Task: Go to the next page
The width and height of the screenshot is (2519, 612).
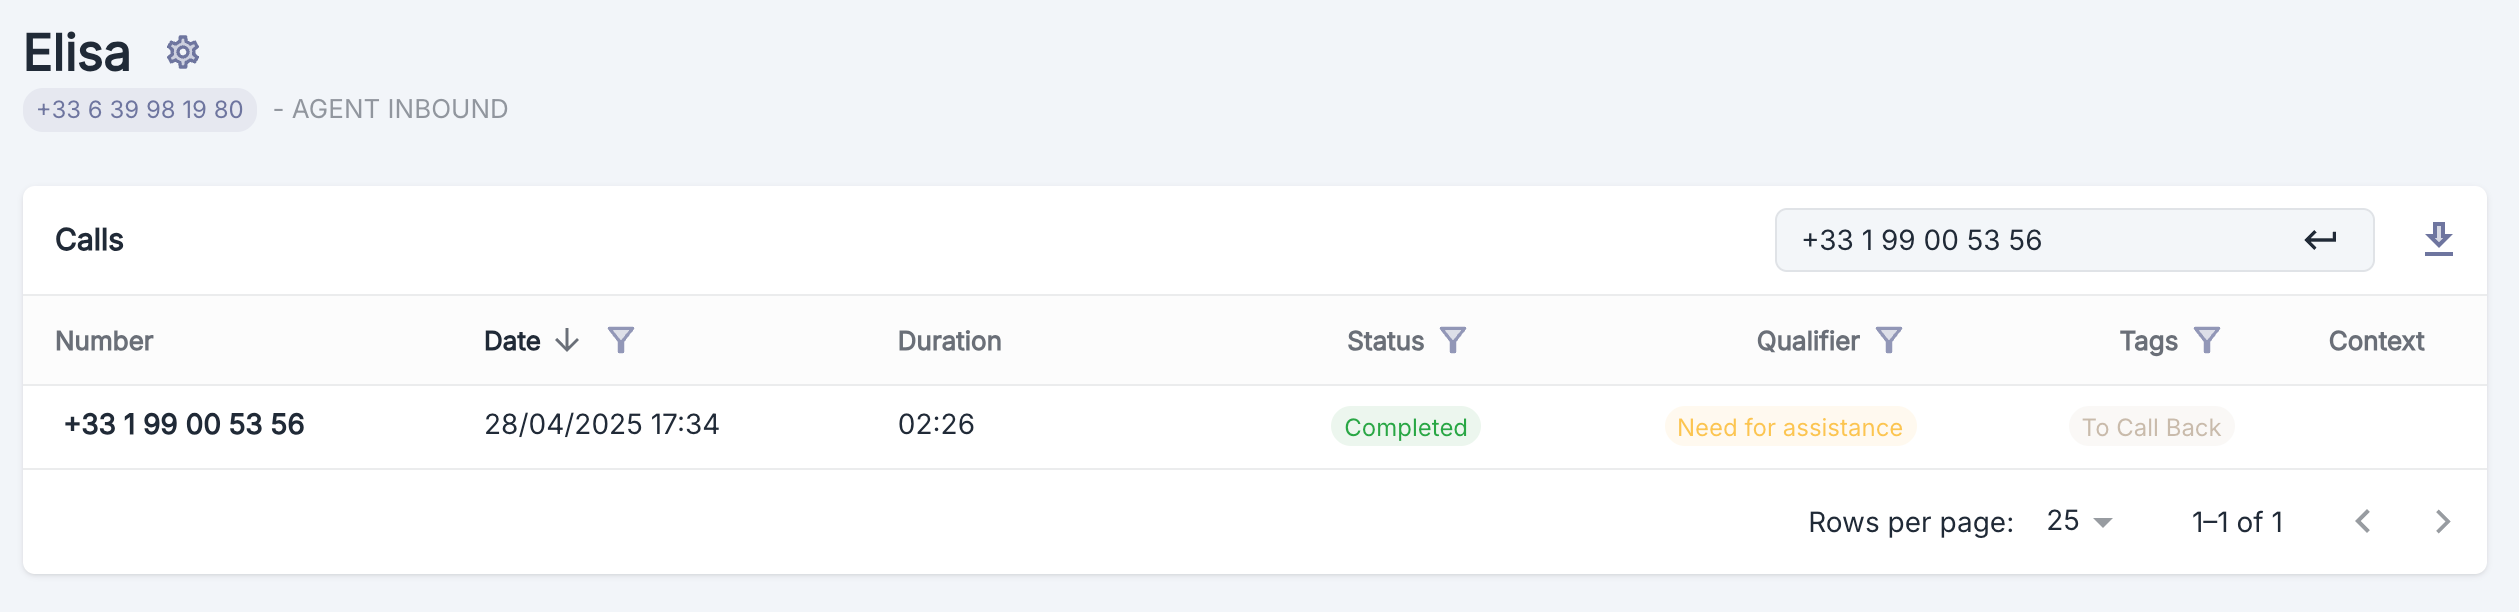Action: coord(2443,522)
